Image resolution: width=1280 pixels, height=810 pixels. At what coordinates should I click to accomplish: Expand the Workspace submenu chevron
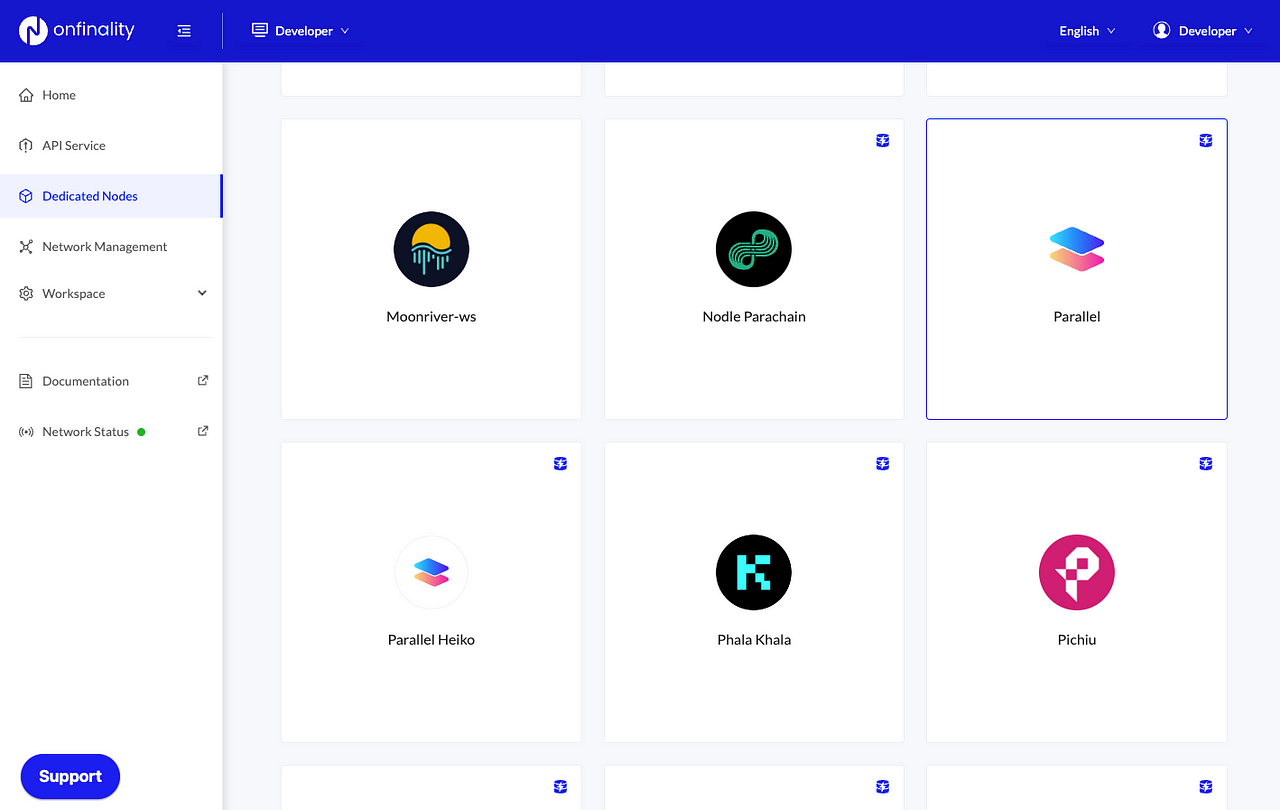point(202,293)
